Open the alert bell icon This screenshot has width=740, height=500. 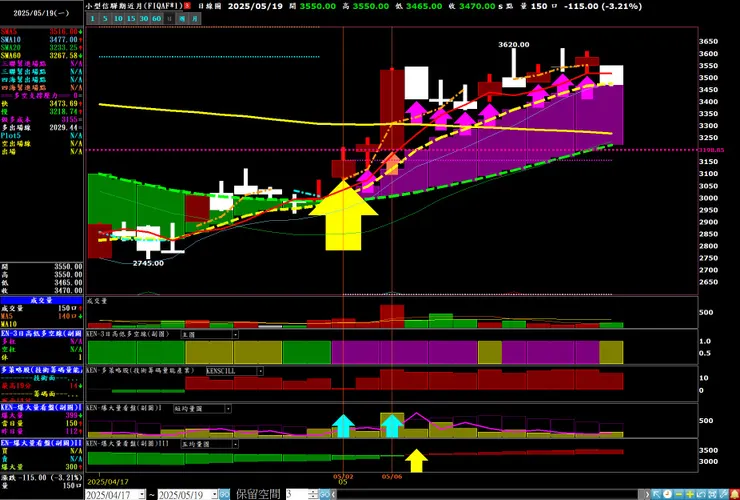(x=735, y=494)
